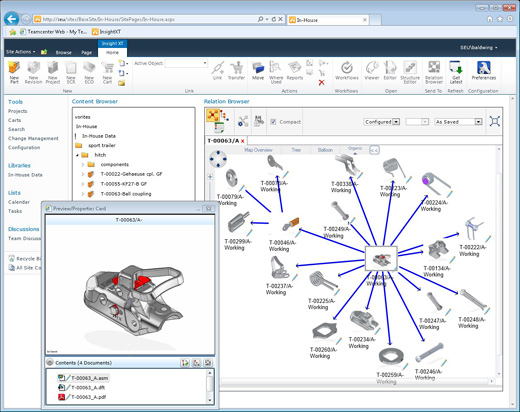The height and width of the screenshot is (412, 520).
Task: Open the Relation Browser ribbon icon
Action: click(x=434, y=72)
